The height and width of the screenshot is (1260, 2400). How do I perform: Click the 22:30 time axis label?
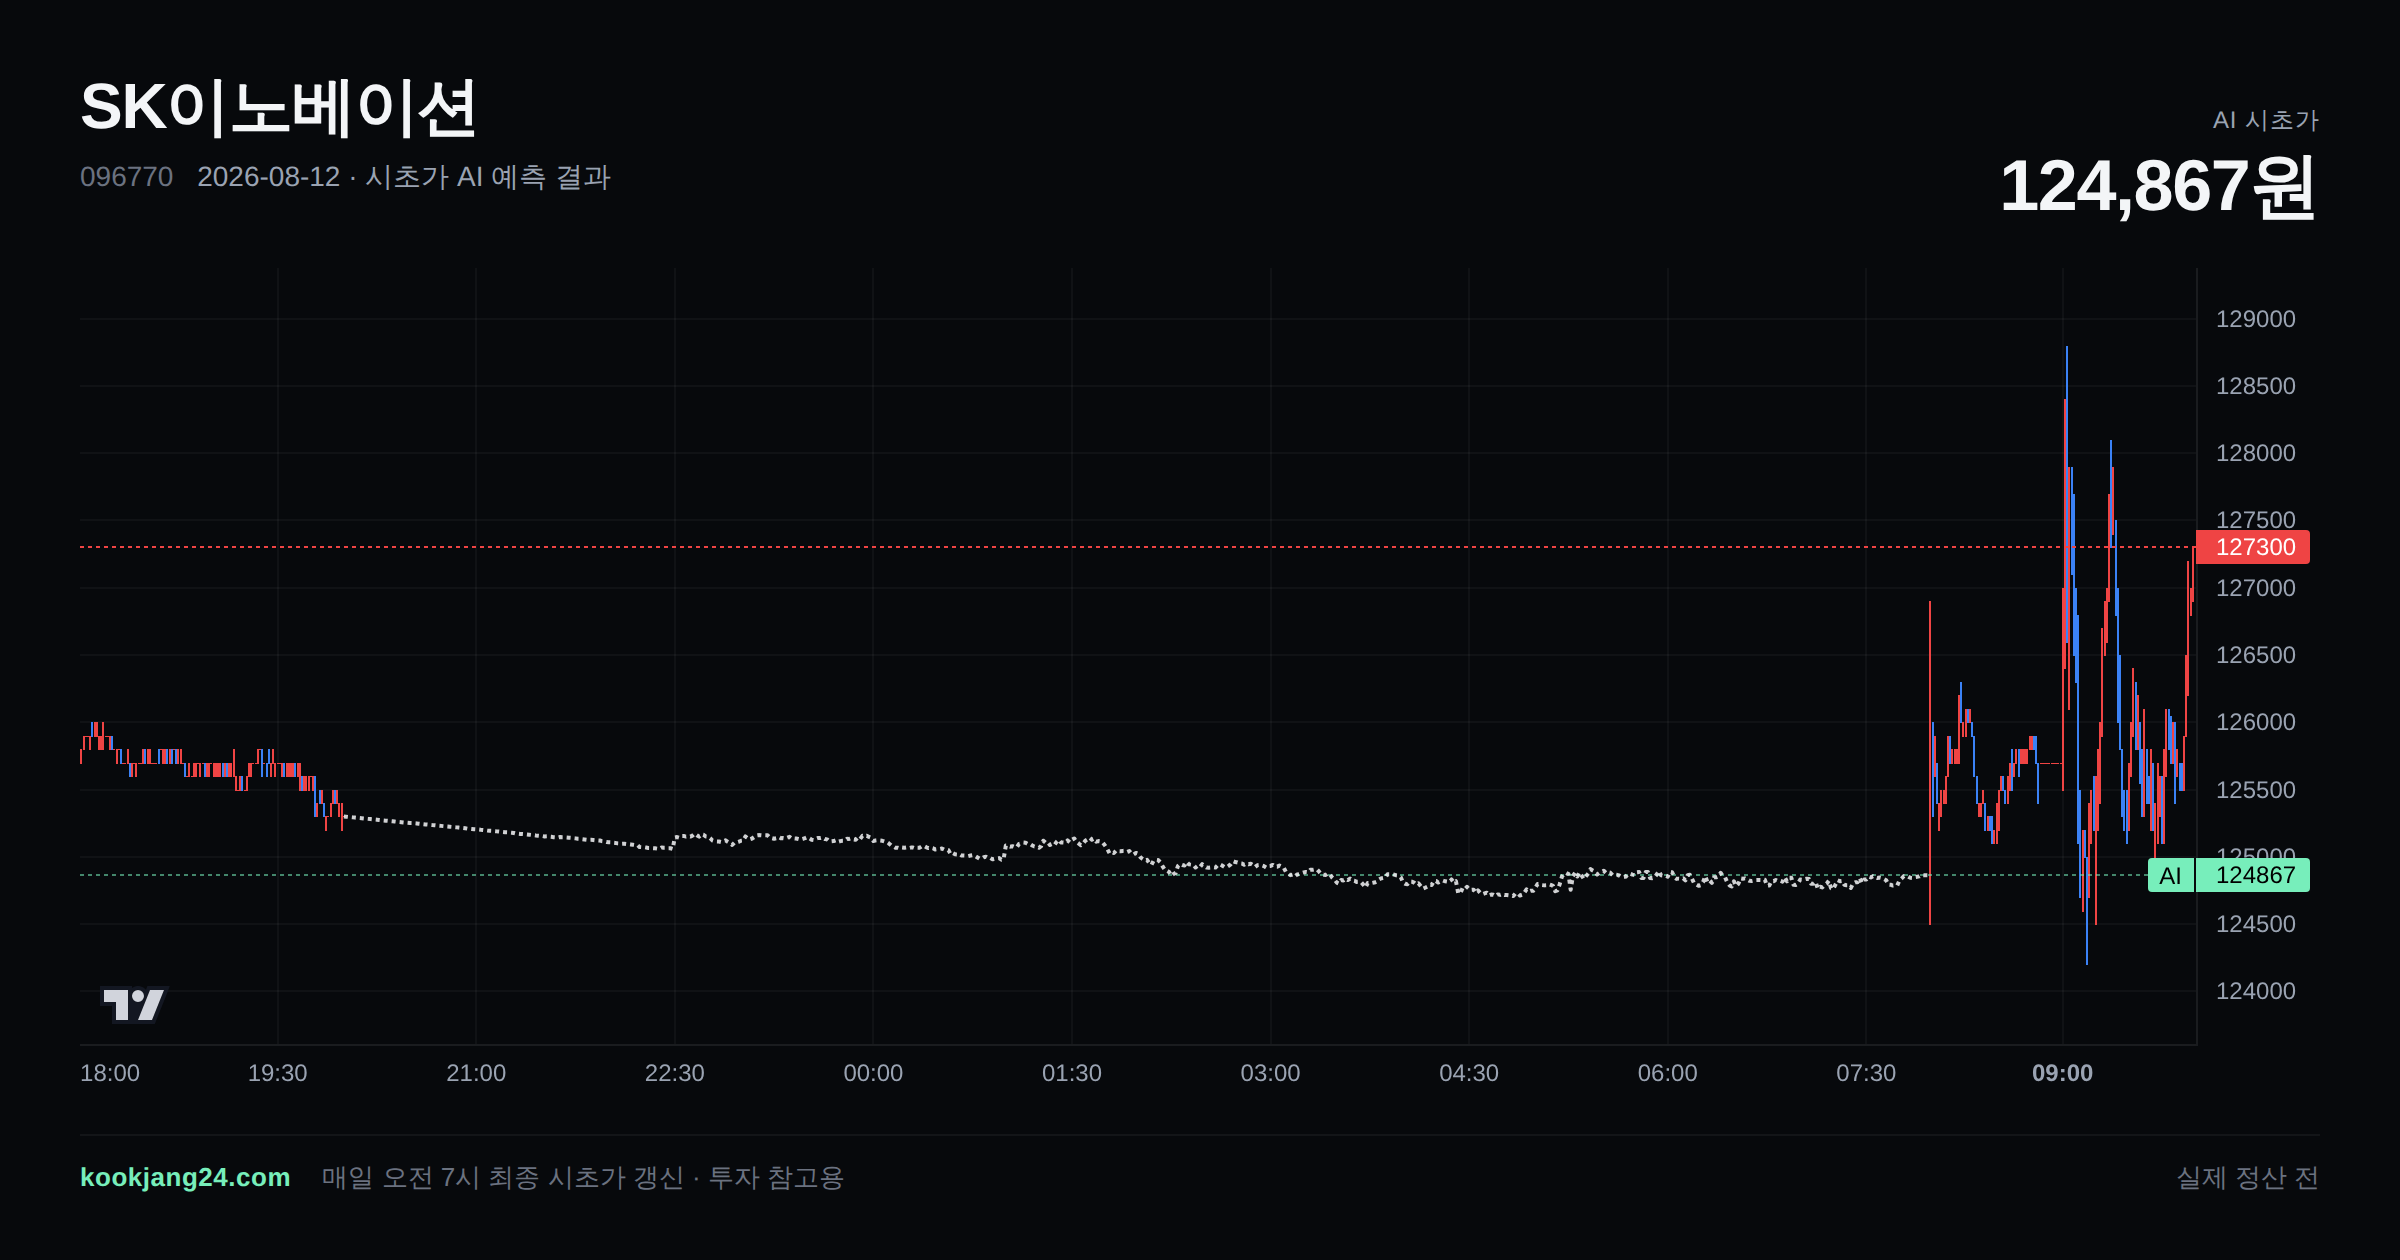coord(674,1073)
